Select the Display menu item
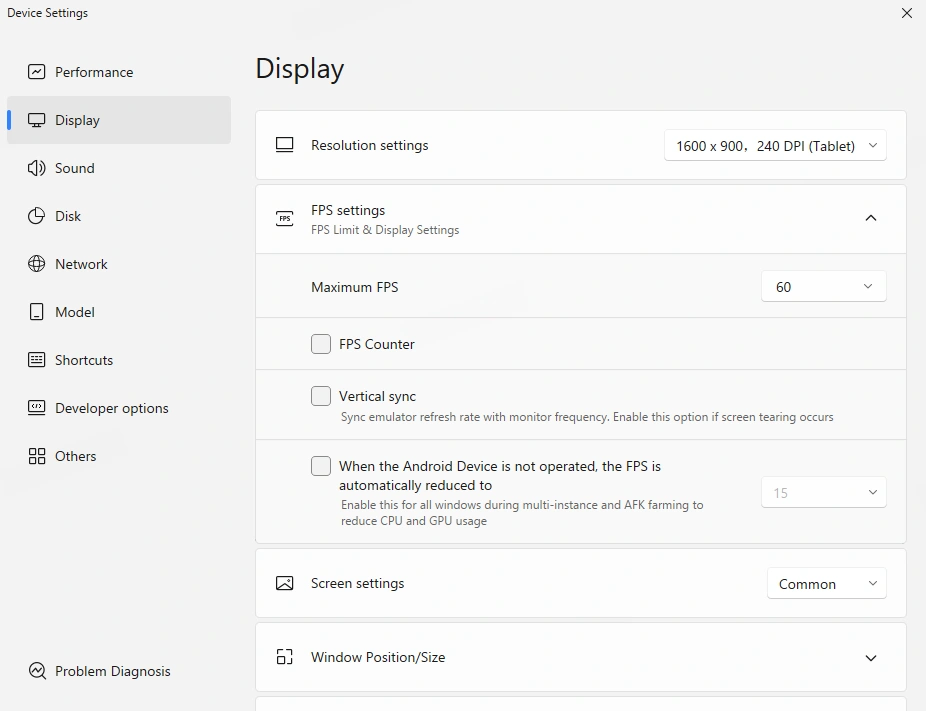Viewport: 926px width, 711px height. click(119, 120)
